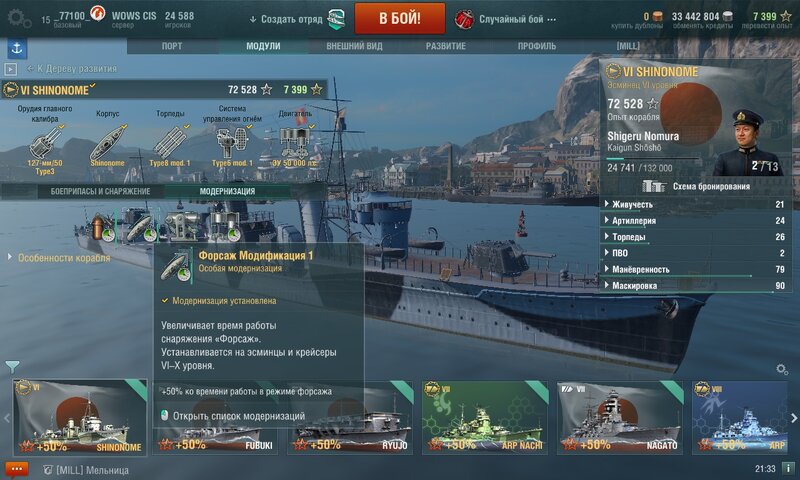Select the 50 000 hp engine module
The image size is (800, 480).
pyautogui.click(x=295, y=144)
